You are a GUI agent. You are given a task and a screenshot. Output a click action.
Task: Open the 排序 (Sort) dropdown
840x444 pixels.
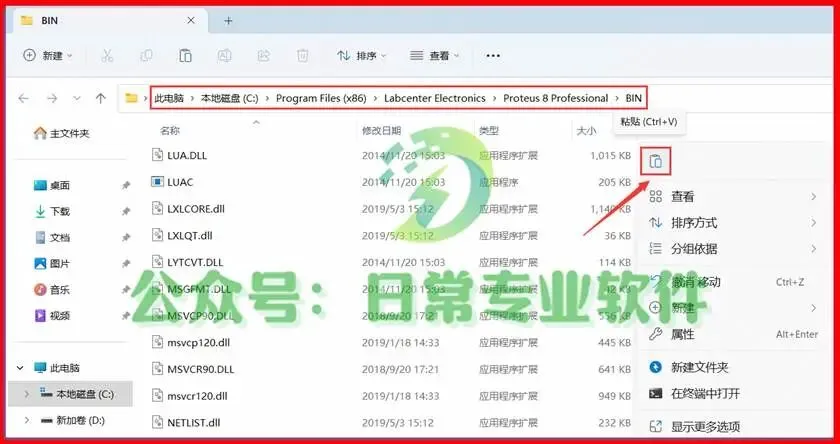[361, 56]
